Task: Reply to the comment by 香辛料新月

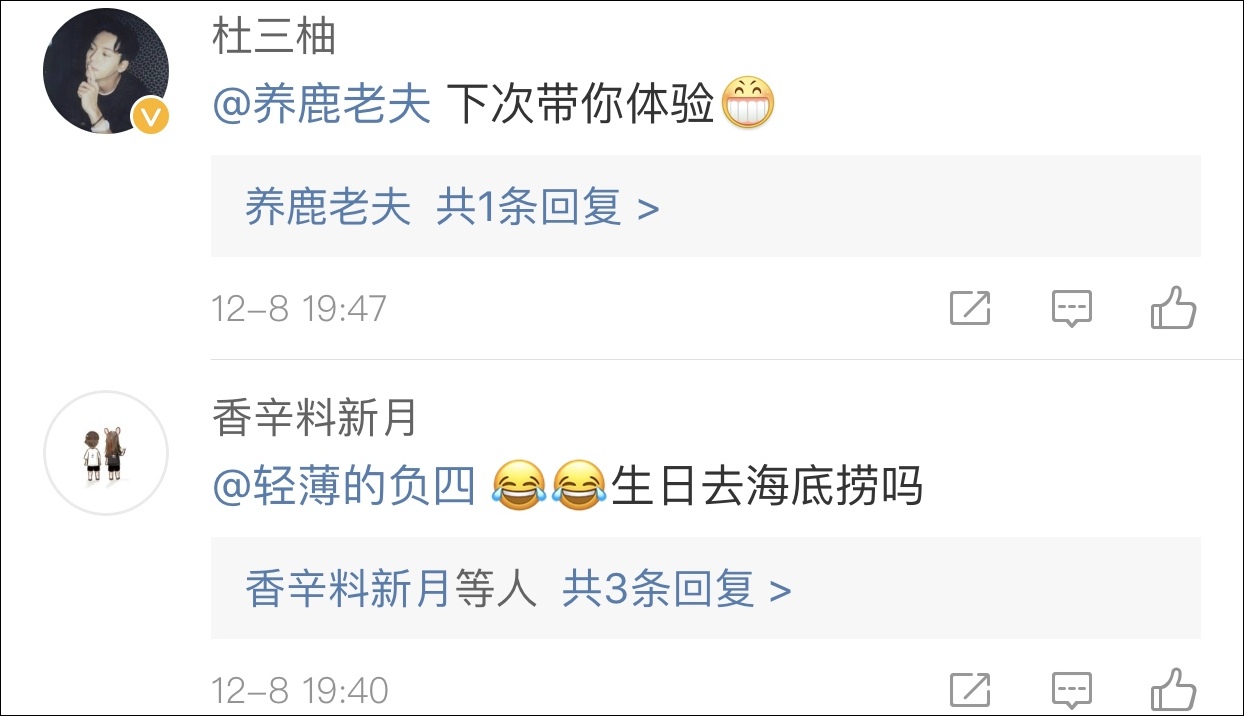Action: click(1071, 690)
